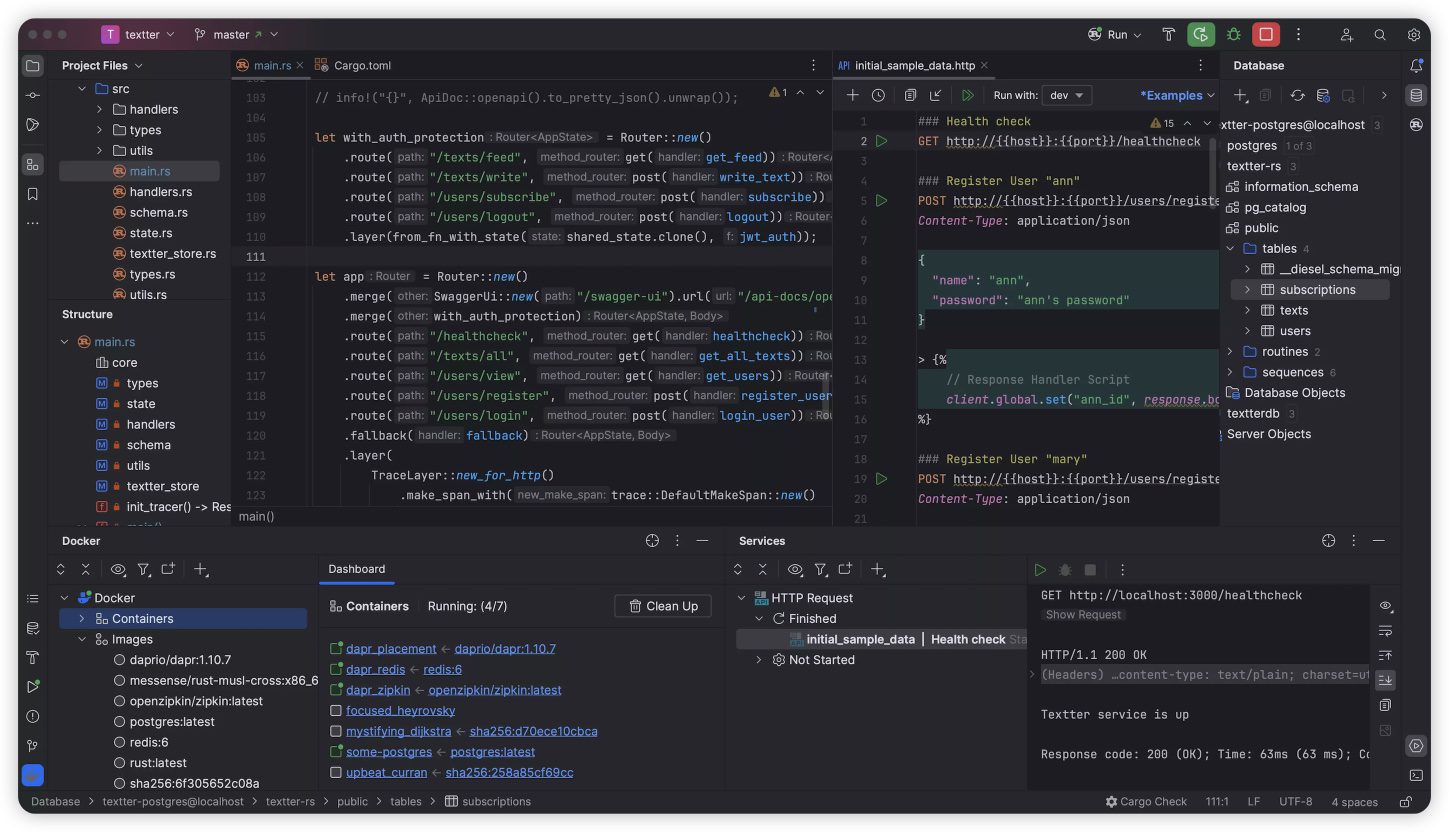
Task: Click the Clean Up button
Action: (662, 606)
